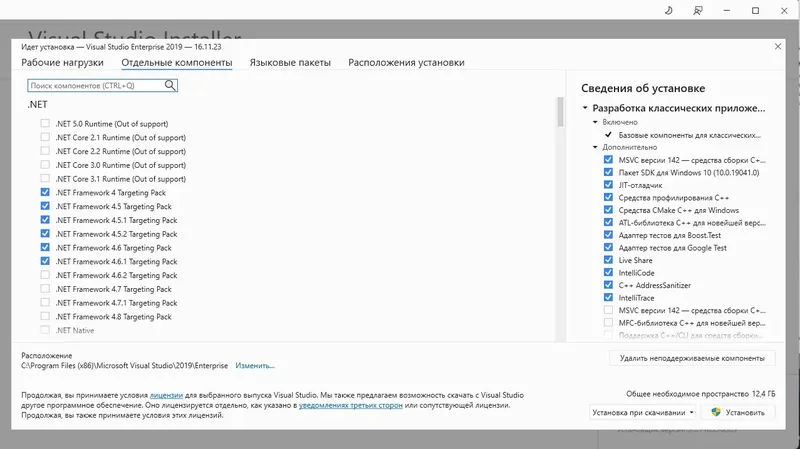Screen dimensions: 800x449
Task: Enable .NET Core 3.0 Runtime component
Action: point(45,165)
